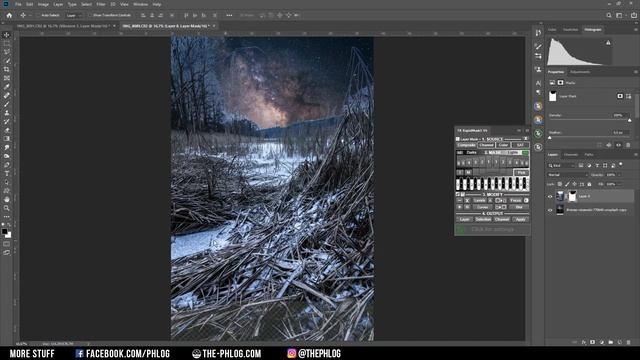Click the delete layer trash icon
This screenshot has height=360, width=640.
[x=629, y=342]
